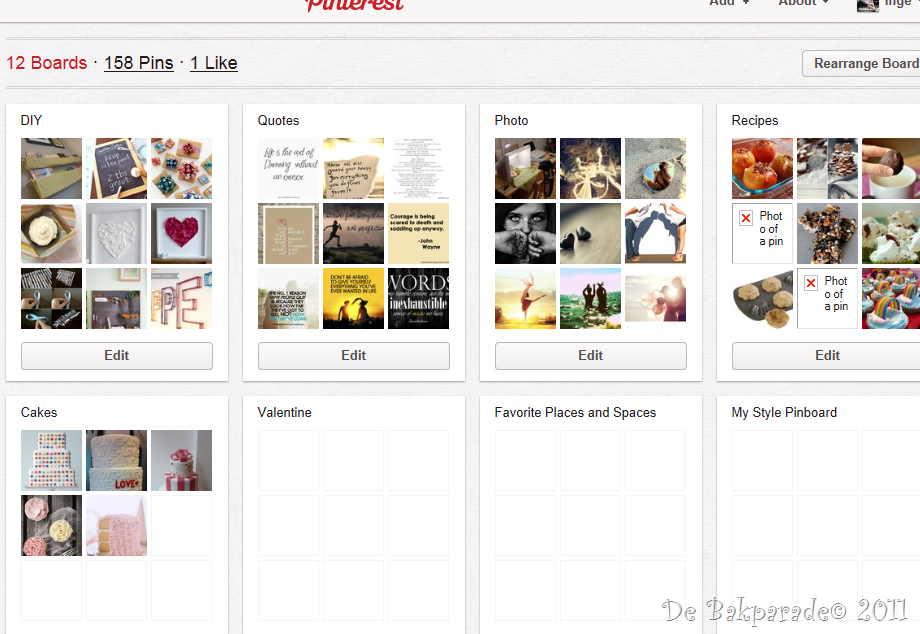Open the DIY board title
Viewport: 920px width, 634px height.
31,120
